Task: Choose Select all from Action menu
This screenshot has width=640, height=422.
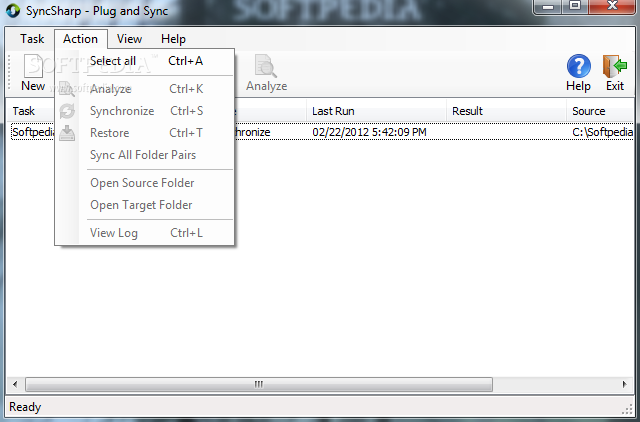Action: [x=144, y=61]
